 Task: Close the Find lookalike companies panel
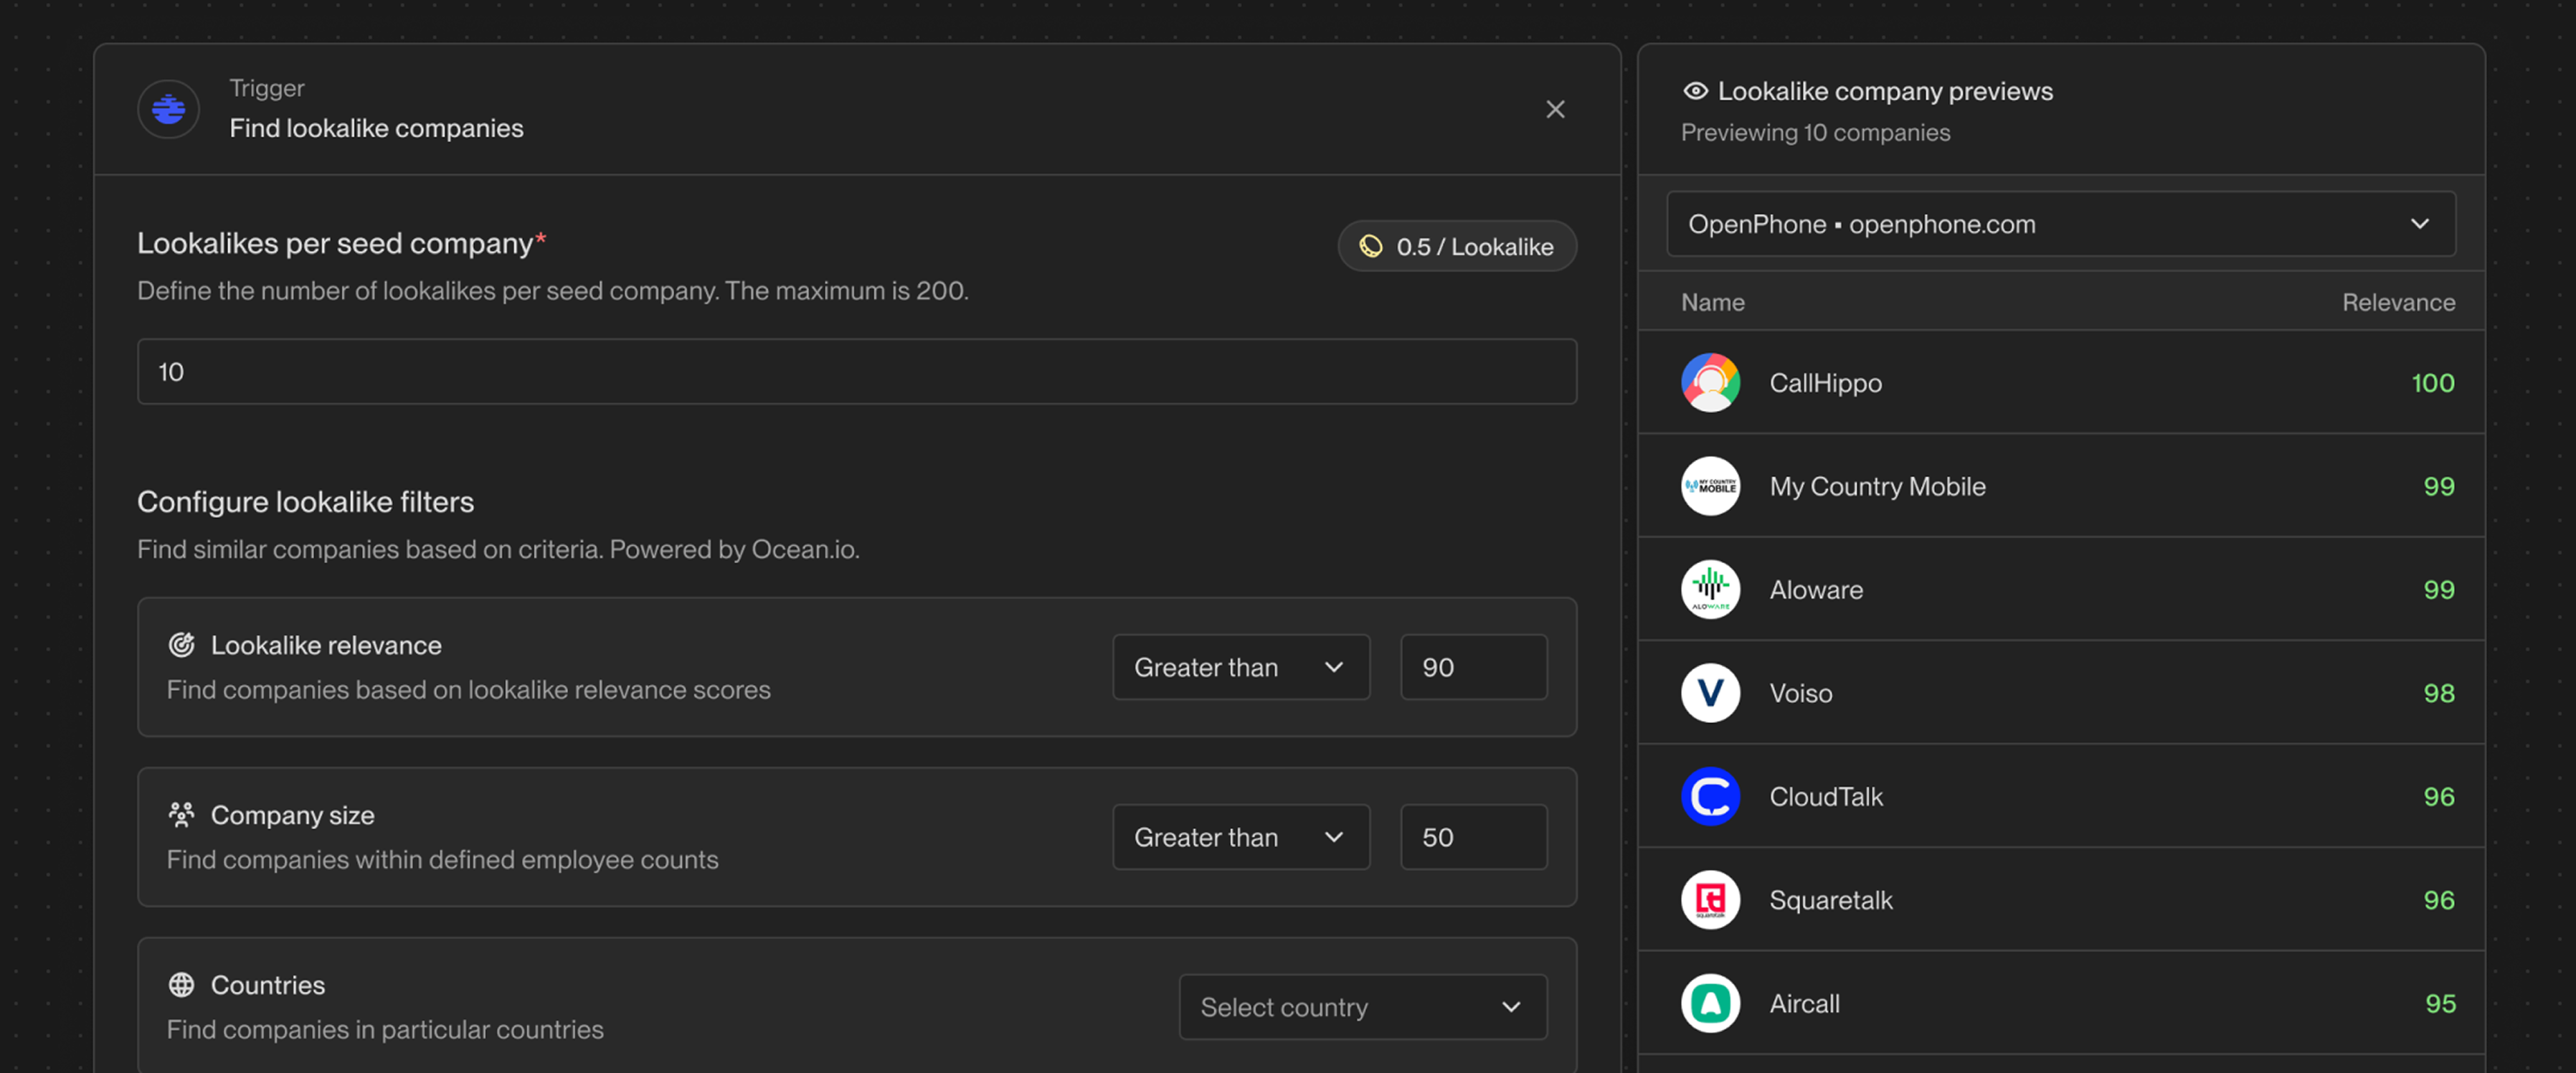click(x=1555, y=109)
